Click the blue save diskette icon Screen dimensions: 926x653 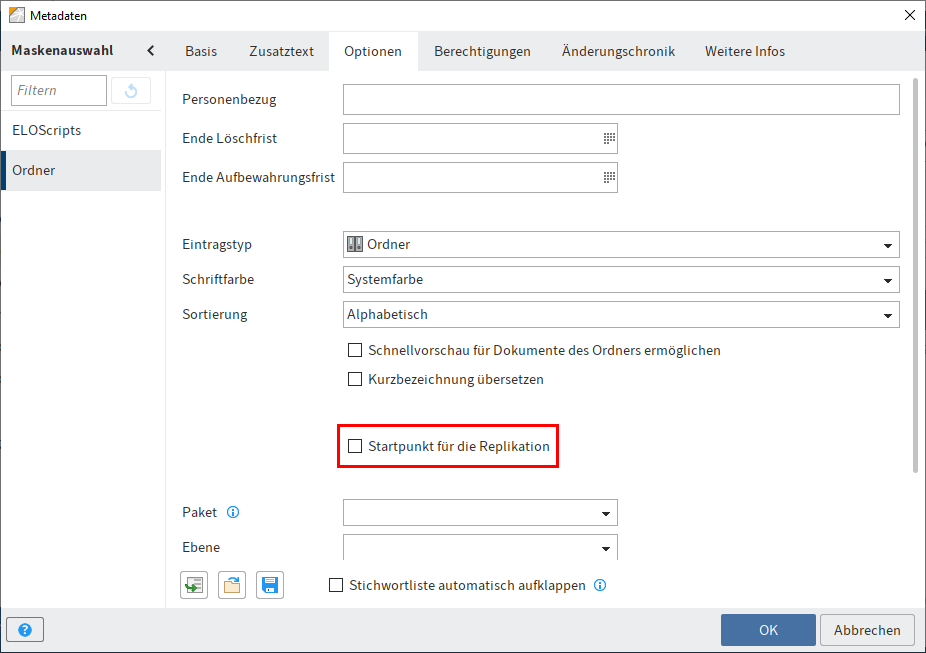[270, 585]
